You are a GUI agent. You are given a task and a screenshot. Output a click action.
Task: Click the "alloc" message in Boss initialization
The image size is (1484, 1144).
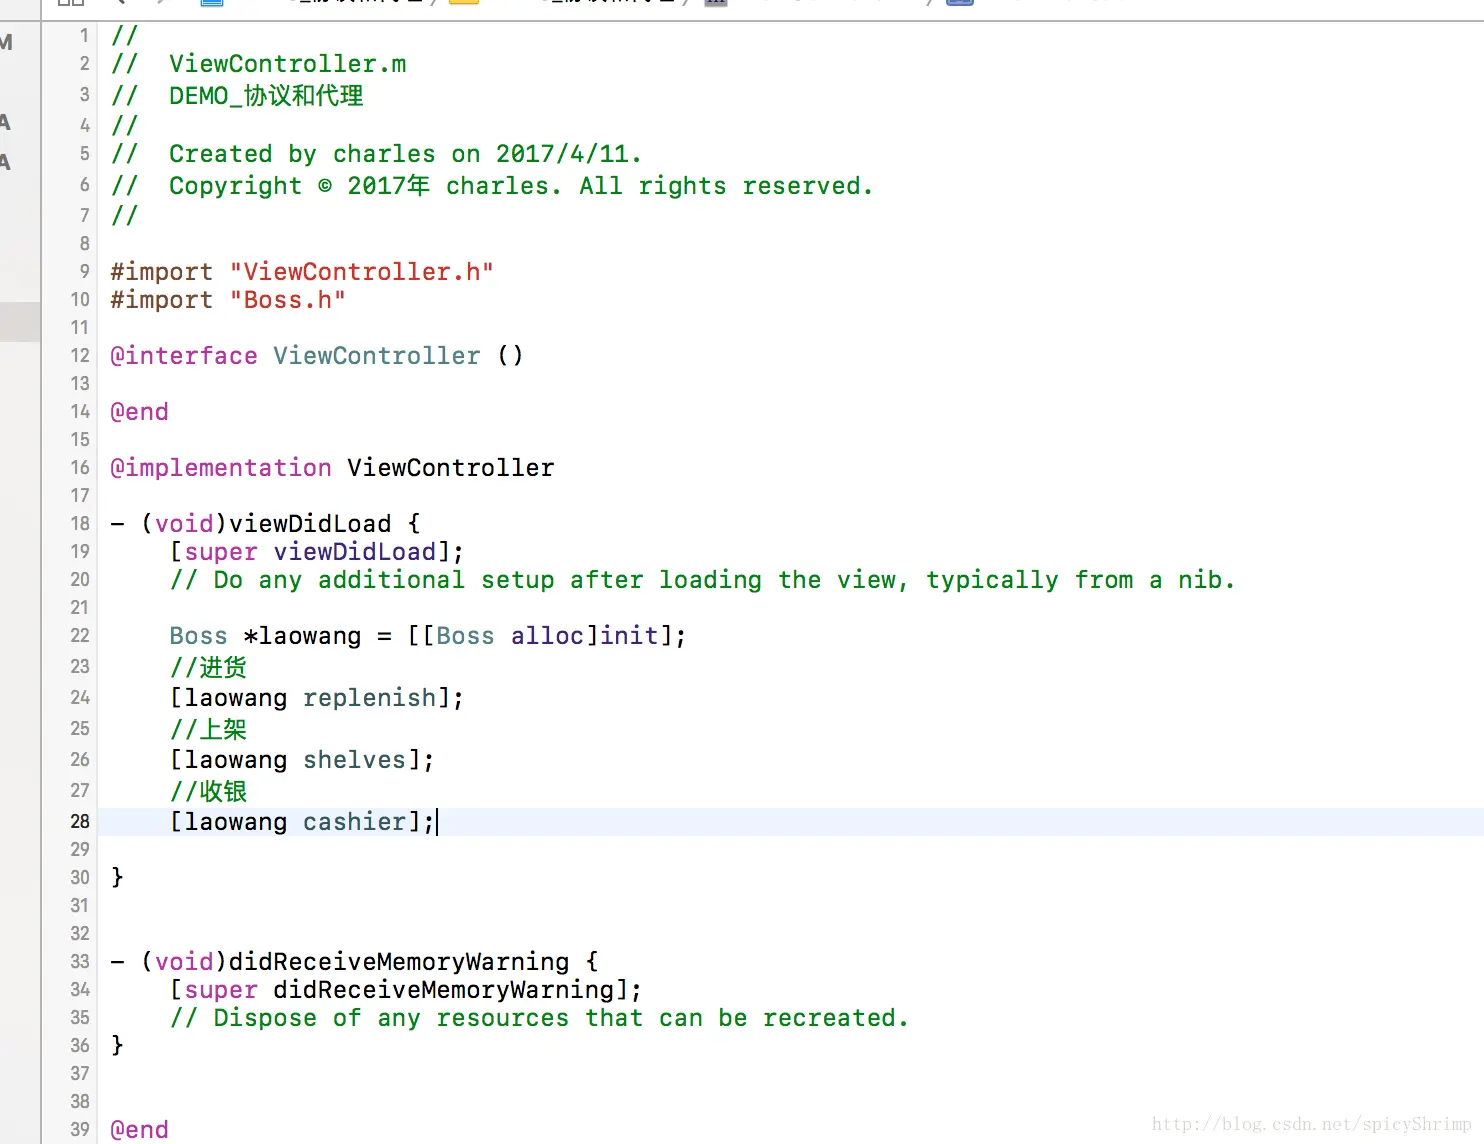547,636
